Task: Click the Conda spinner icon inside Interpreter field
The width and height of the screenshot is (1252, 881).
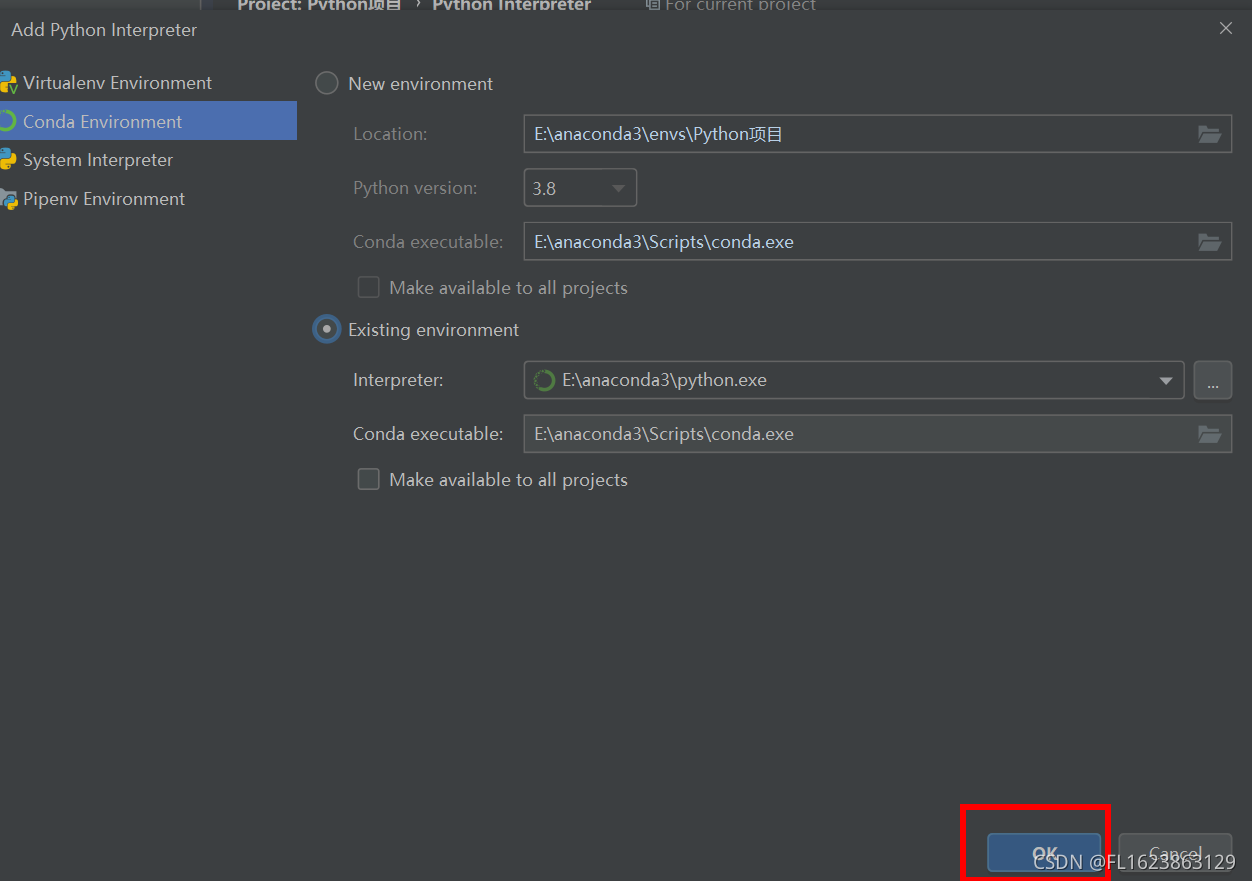Action: point(544,380)
